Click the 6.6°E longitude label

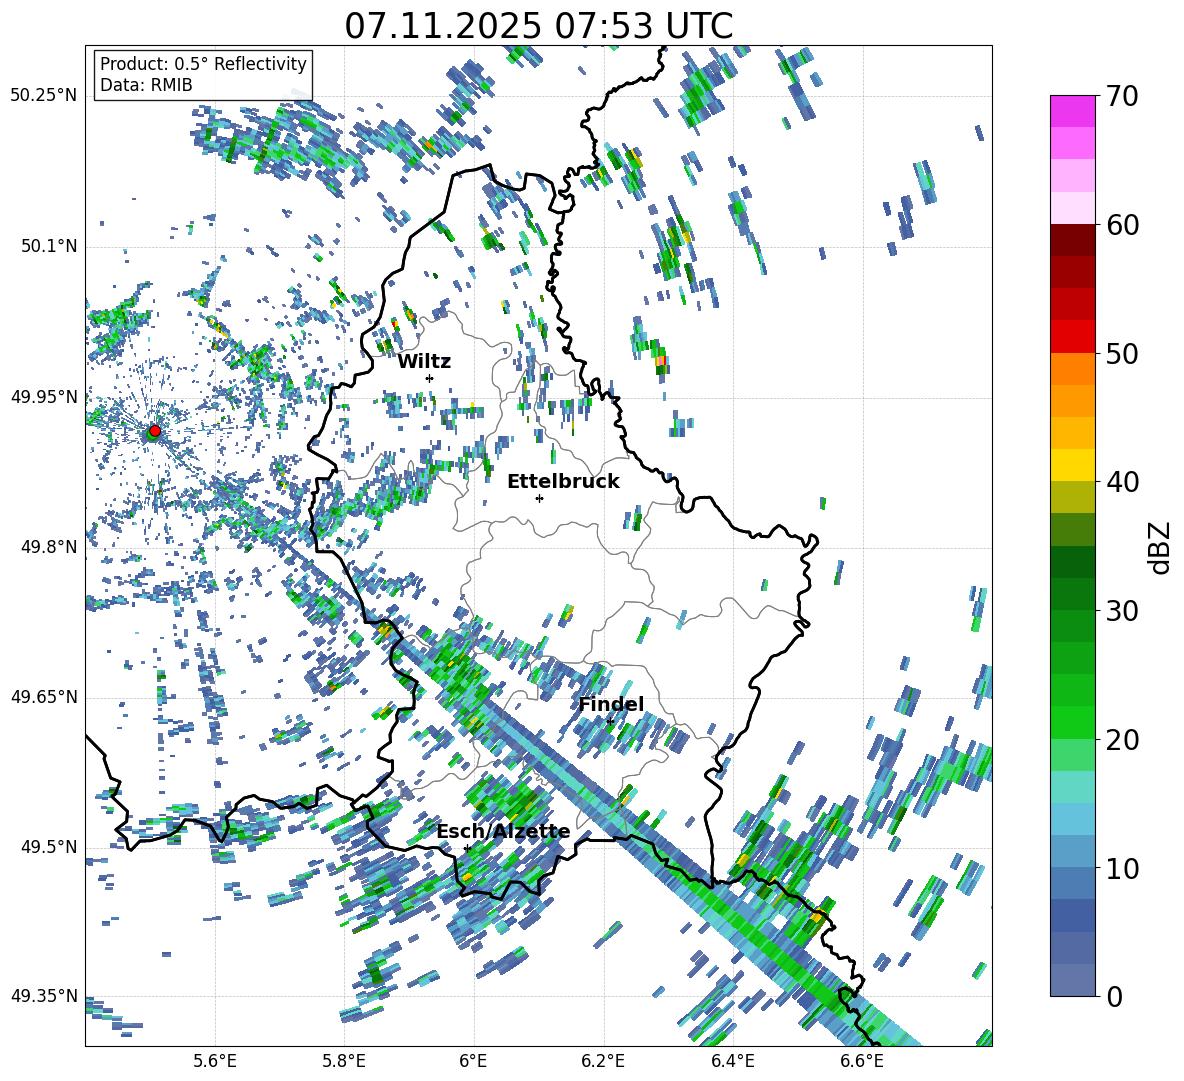coord(862,1061)
